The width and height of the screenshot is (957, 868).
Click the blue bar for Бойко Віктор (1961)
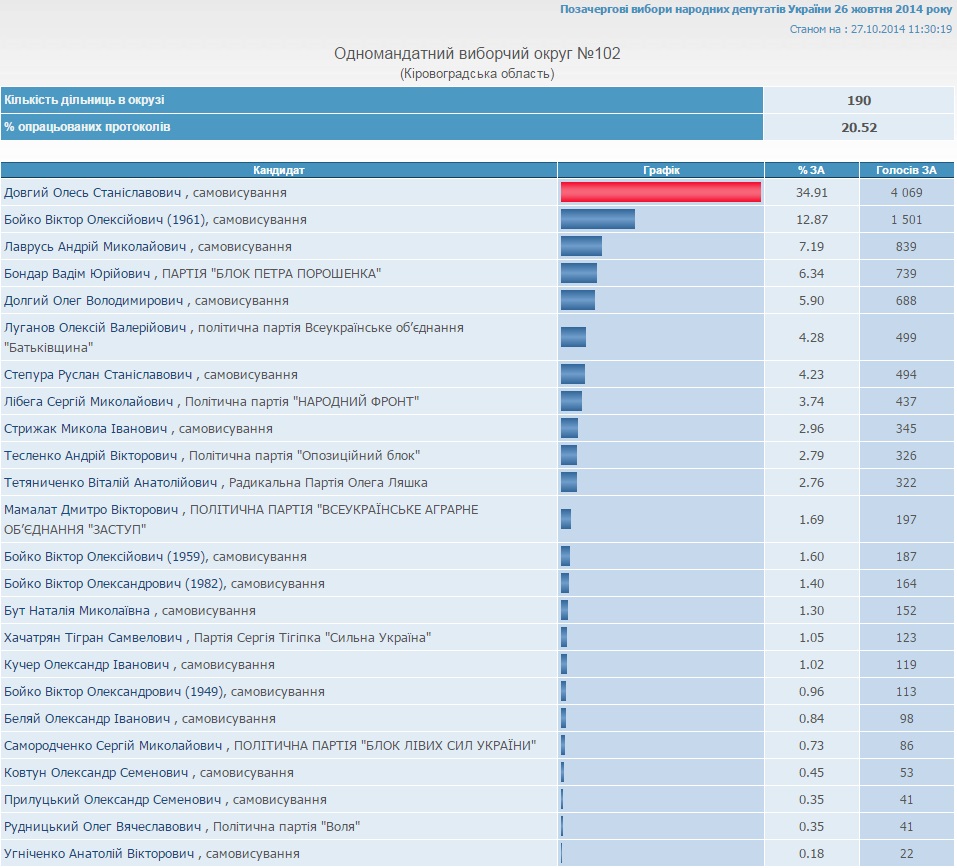coord(597,219)
